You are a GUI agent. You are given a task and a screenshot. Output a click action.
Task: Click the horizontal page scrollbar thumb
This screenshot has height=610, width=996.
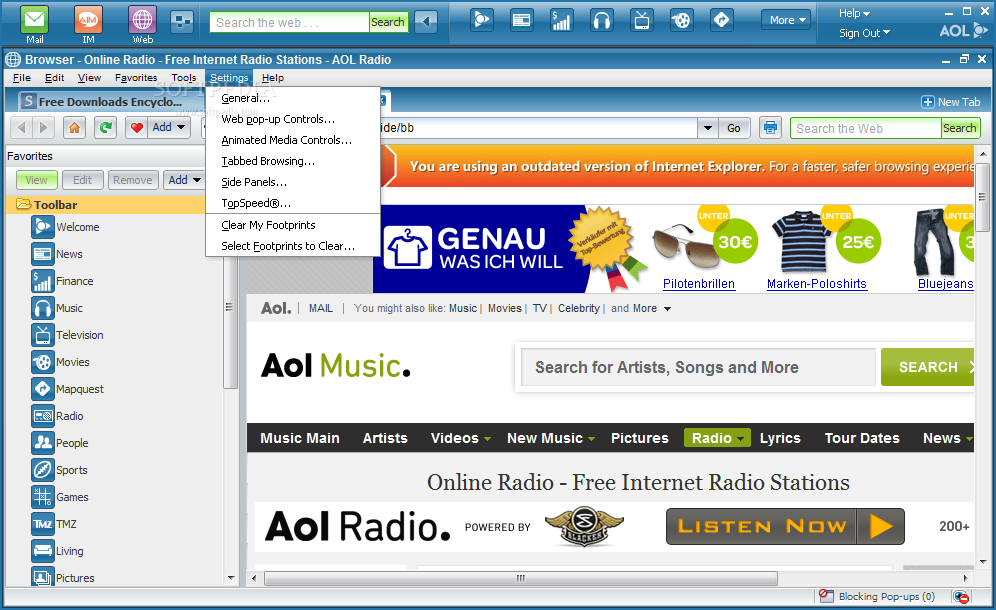(521, 578)
